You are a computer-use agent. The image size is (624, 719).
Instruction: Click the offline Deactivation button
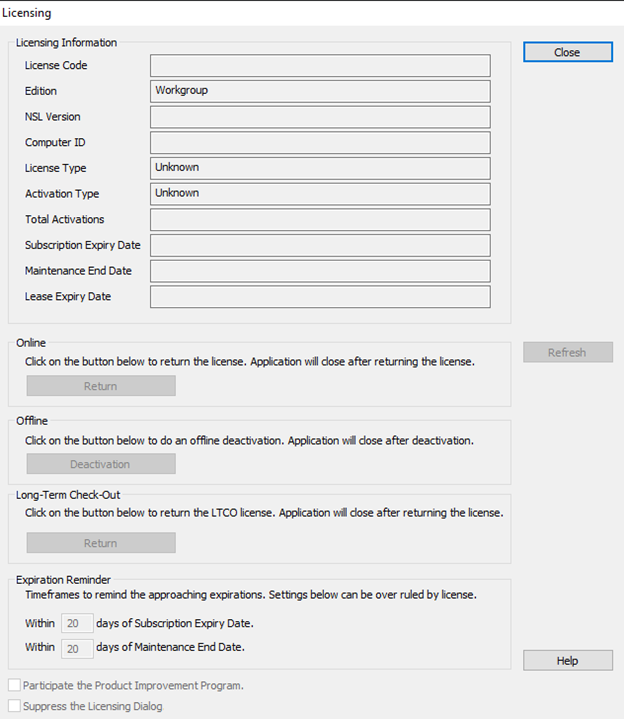pyautogui.click(x=101, y=464)
